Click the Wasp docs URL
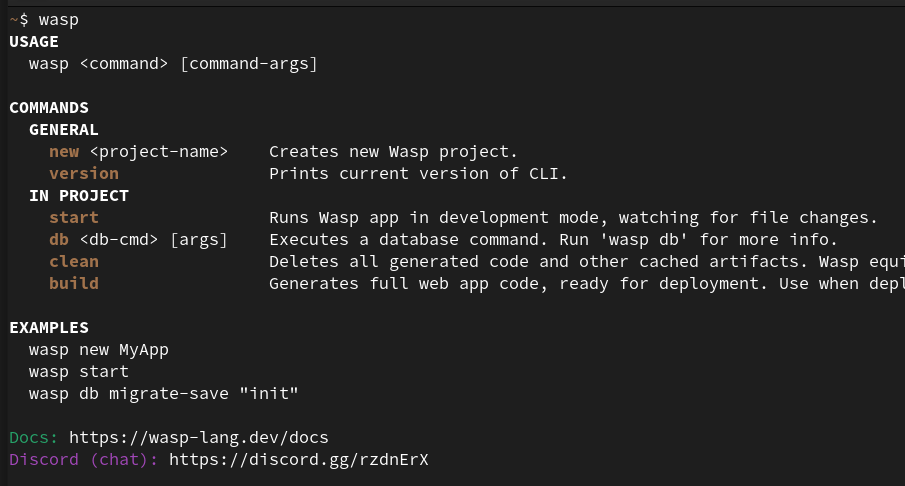 (198, 438)
